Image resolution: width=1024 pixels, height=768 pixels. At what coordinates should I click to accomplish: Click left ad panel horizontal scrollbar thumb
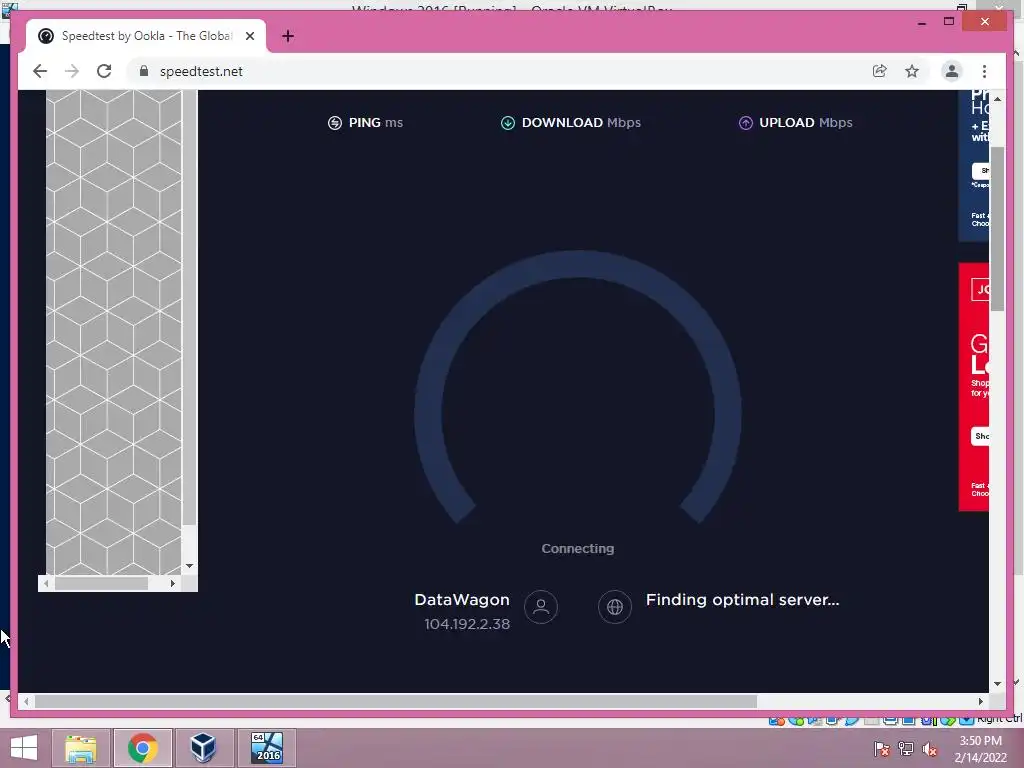pos(101,583)
